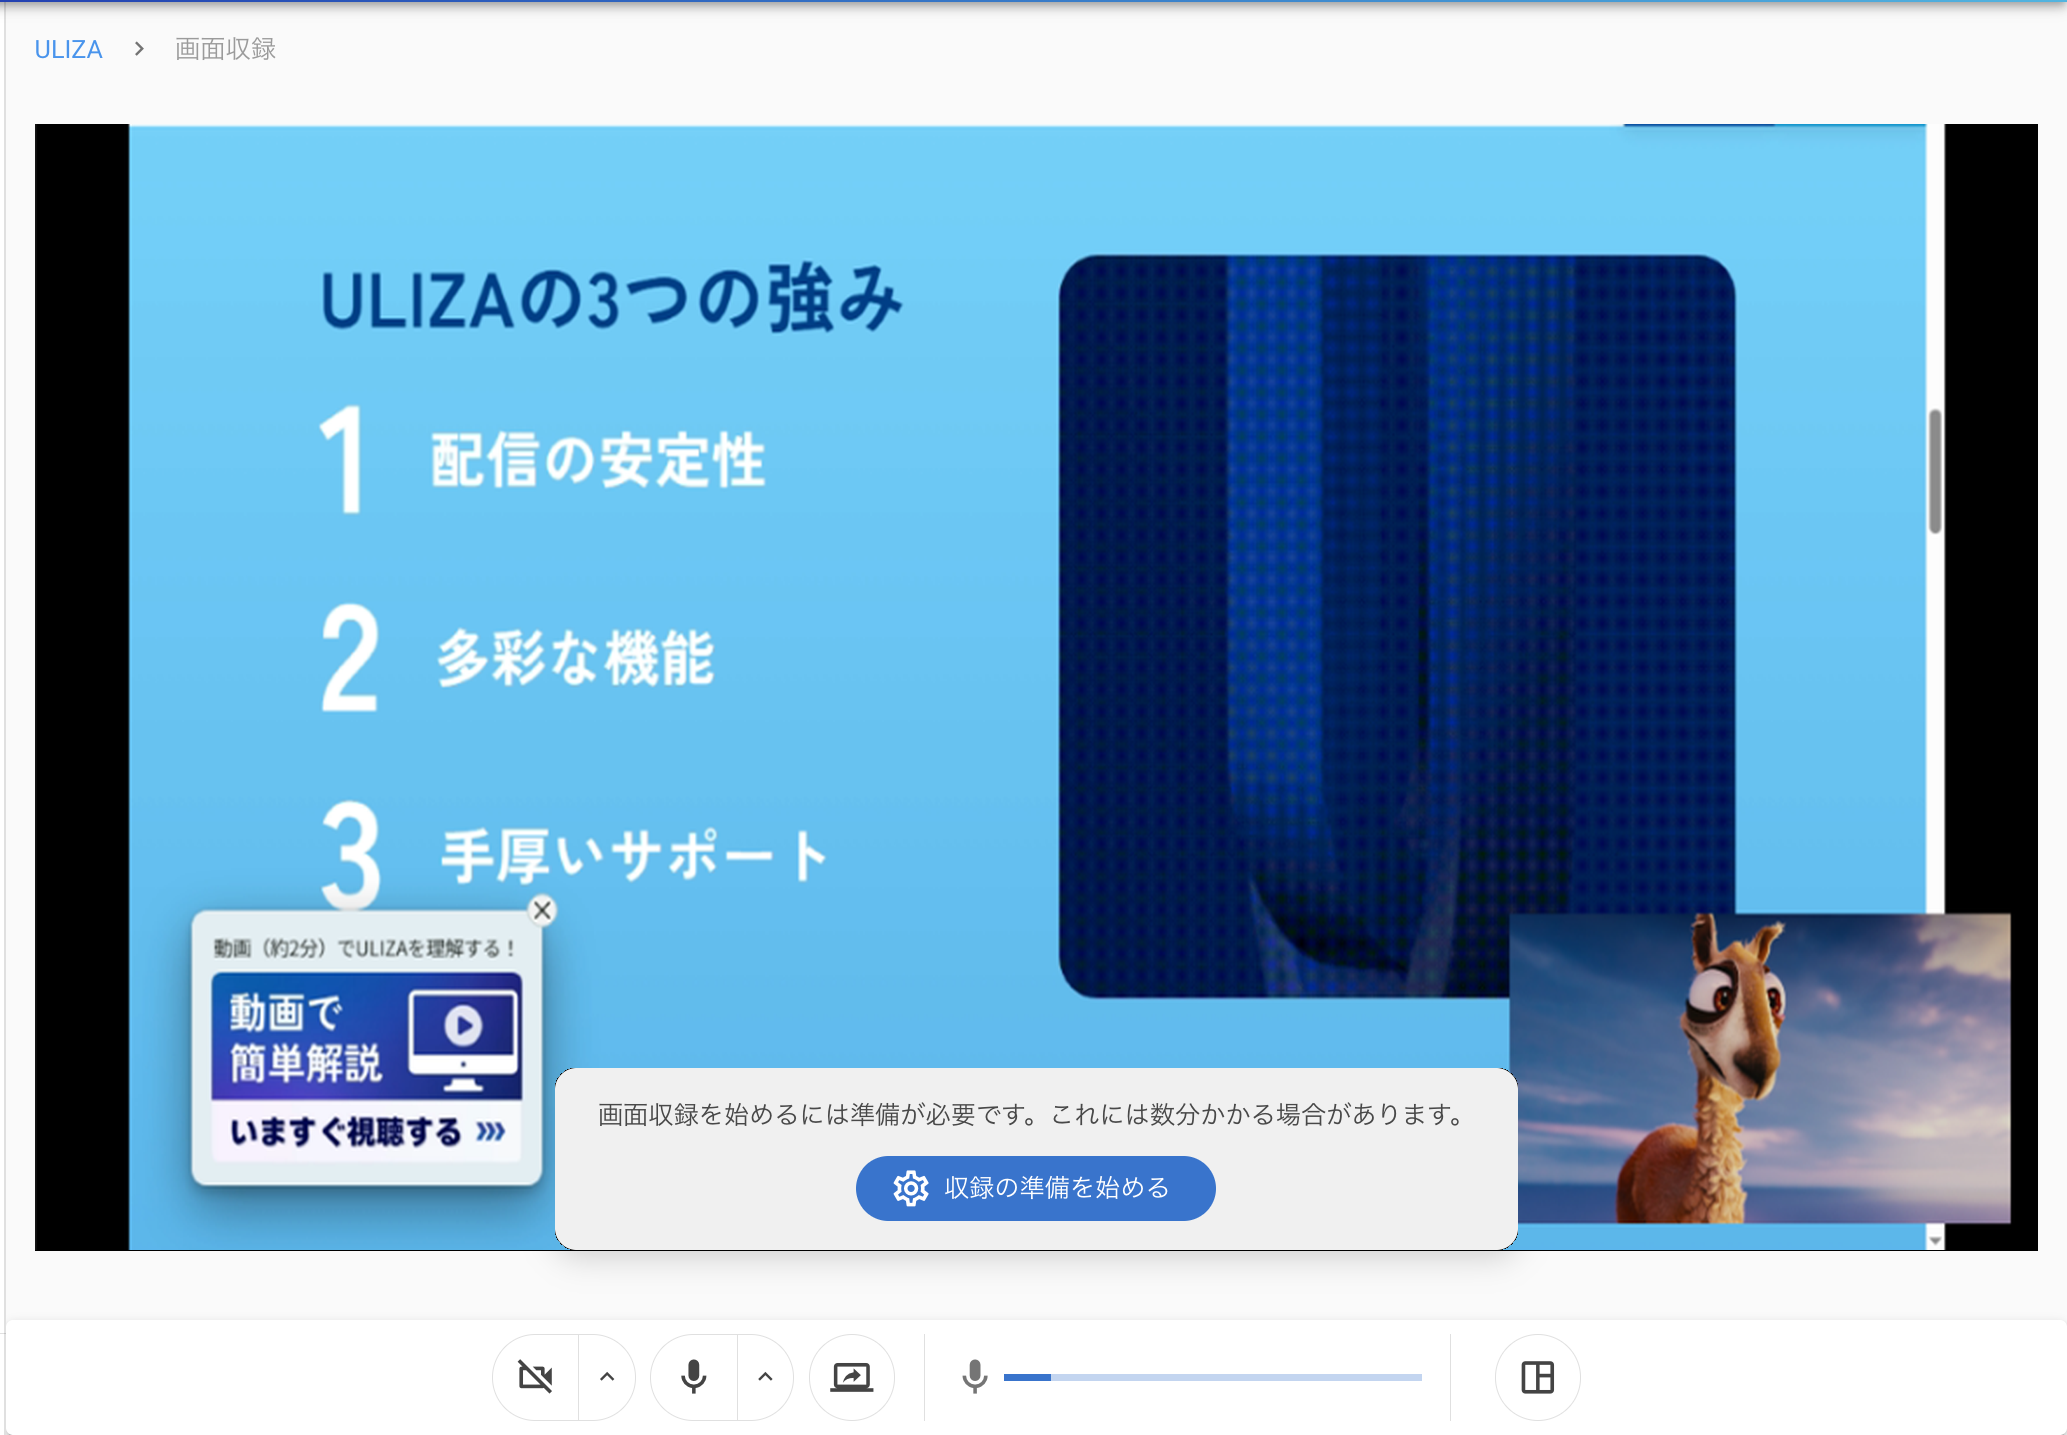Click the 動画で簡単解説 banner thumbnail
2067x1435 pixels.
point(367,1036)
